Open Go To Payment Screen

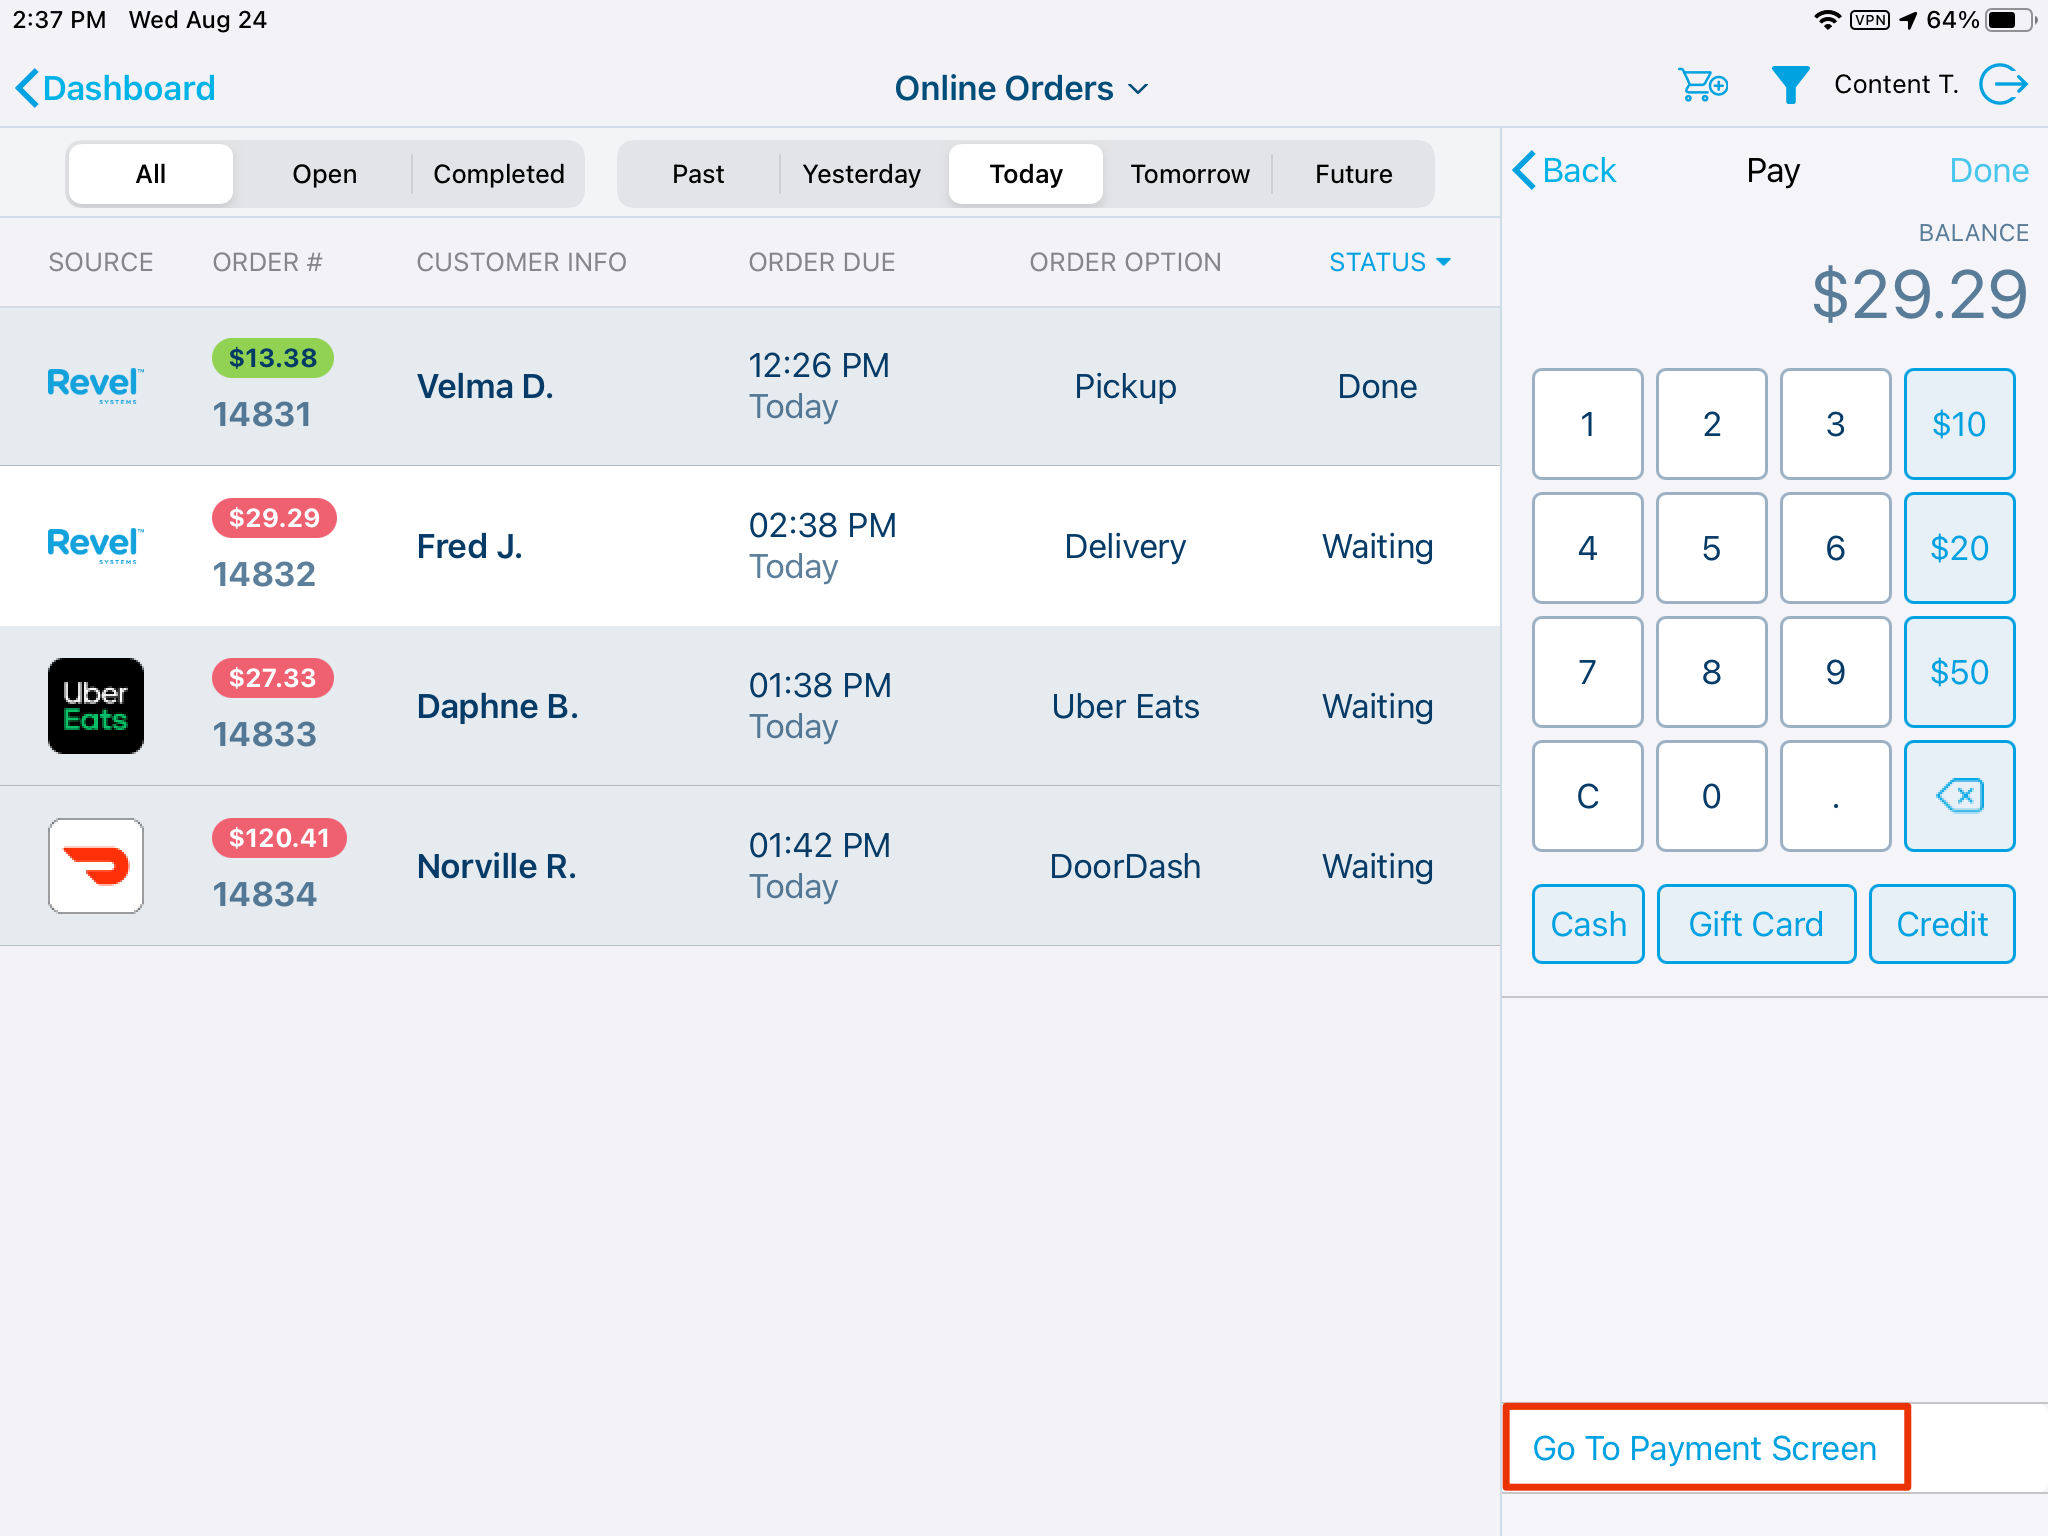tap(1706, 1448)
